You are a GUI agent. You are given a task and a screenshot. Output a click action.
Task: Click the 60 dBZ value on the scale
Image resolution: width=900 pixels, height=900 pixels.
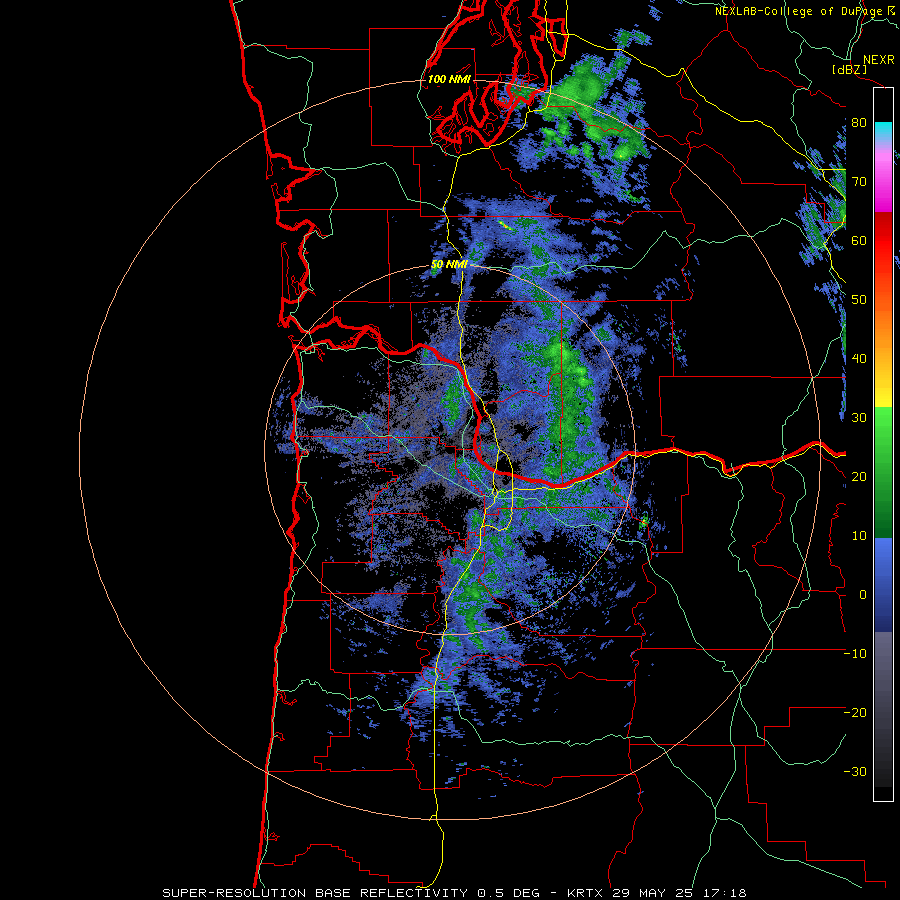859,240
